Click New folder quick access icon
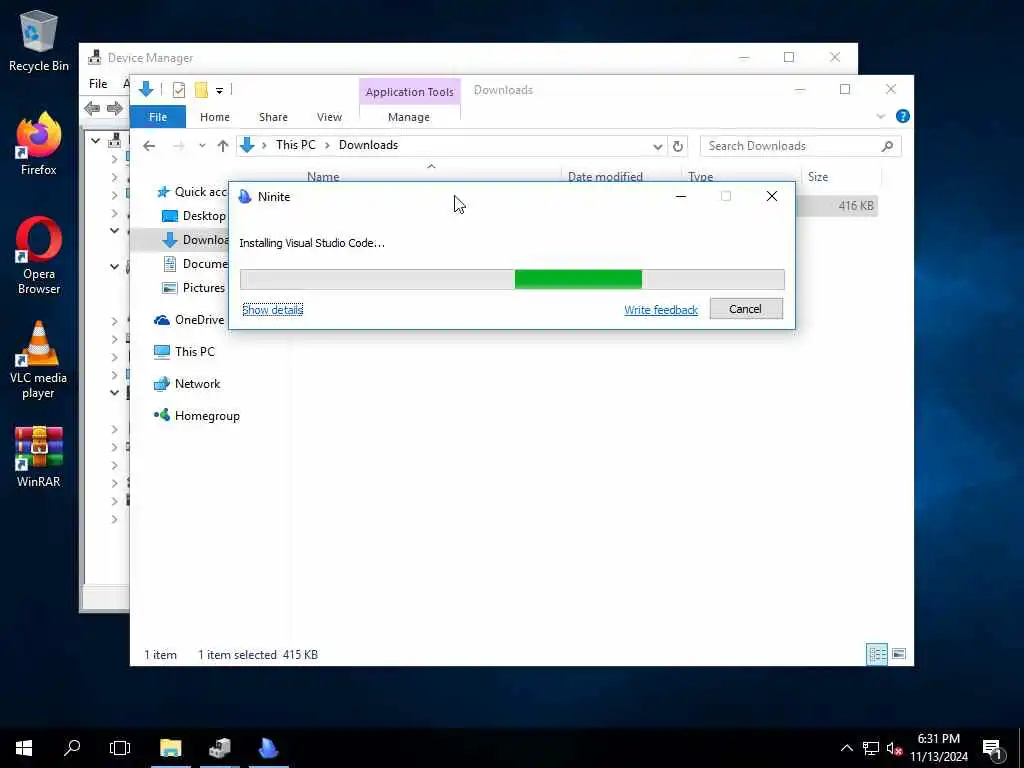The image size is (1024, 768). coord(201,89)
